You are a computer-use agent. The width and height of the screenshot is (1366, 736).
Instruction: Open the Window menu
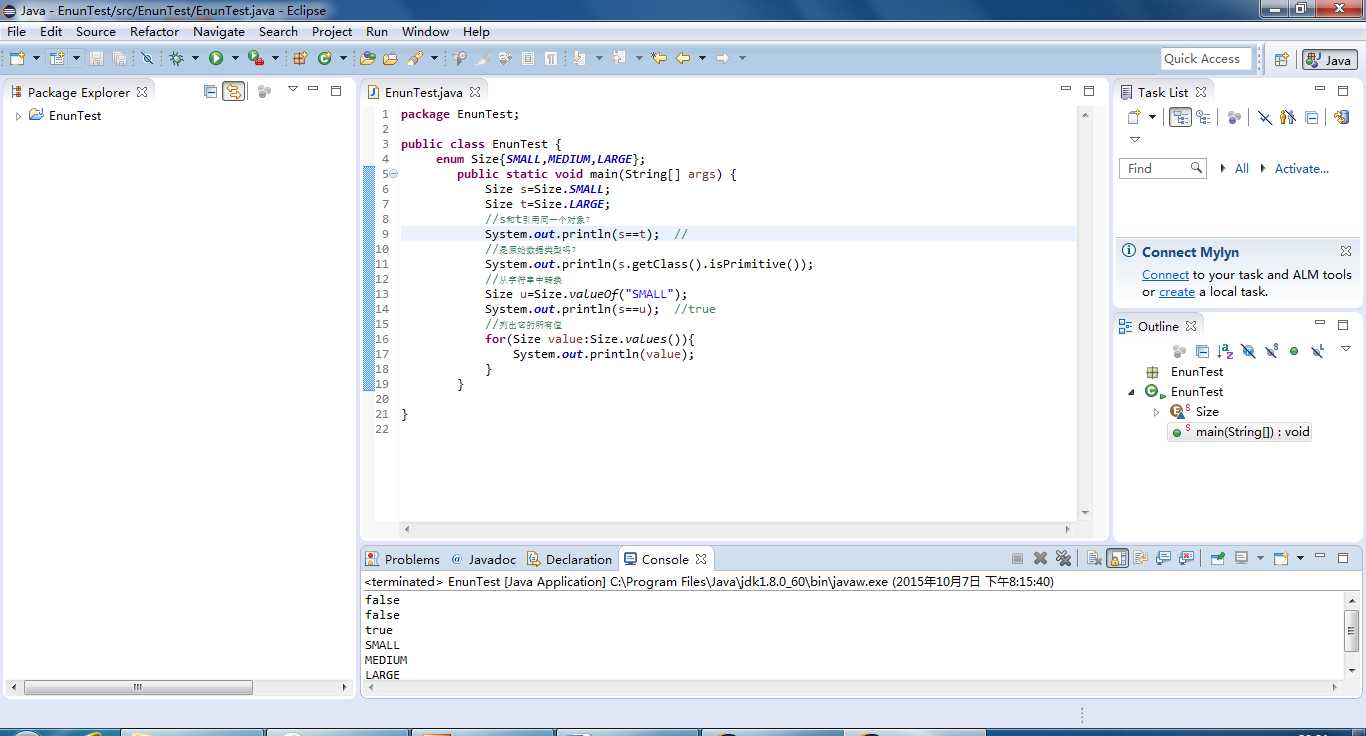pos(425,32)
